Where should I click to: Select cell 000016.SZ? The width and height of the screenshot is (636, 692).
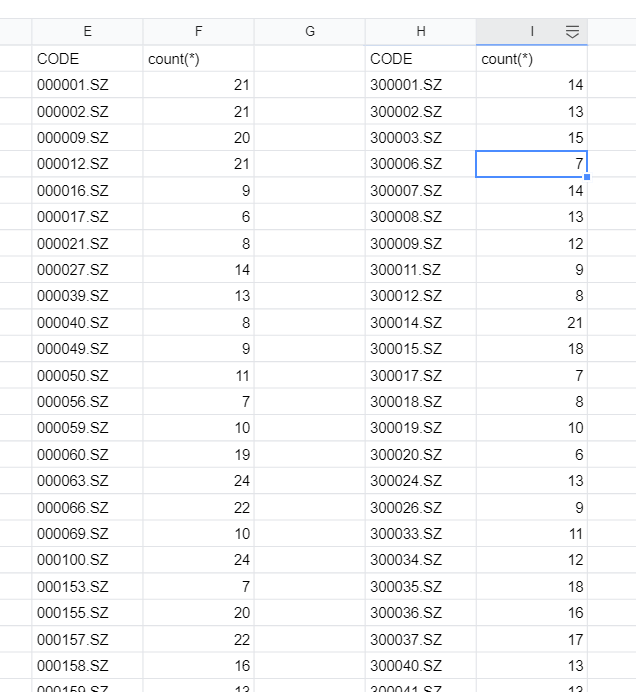(x=87, y=191)
